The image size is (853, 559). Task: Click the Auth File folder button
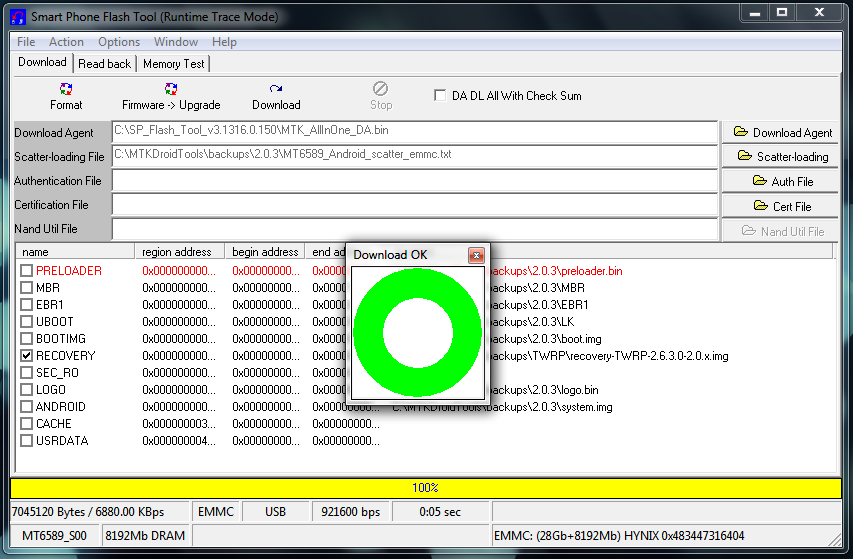pyautogui.click(x=783, y=182)
